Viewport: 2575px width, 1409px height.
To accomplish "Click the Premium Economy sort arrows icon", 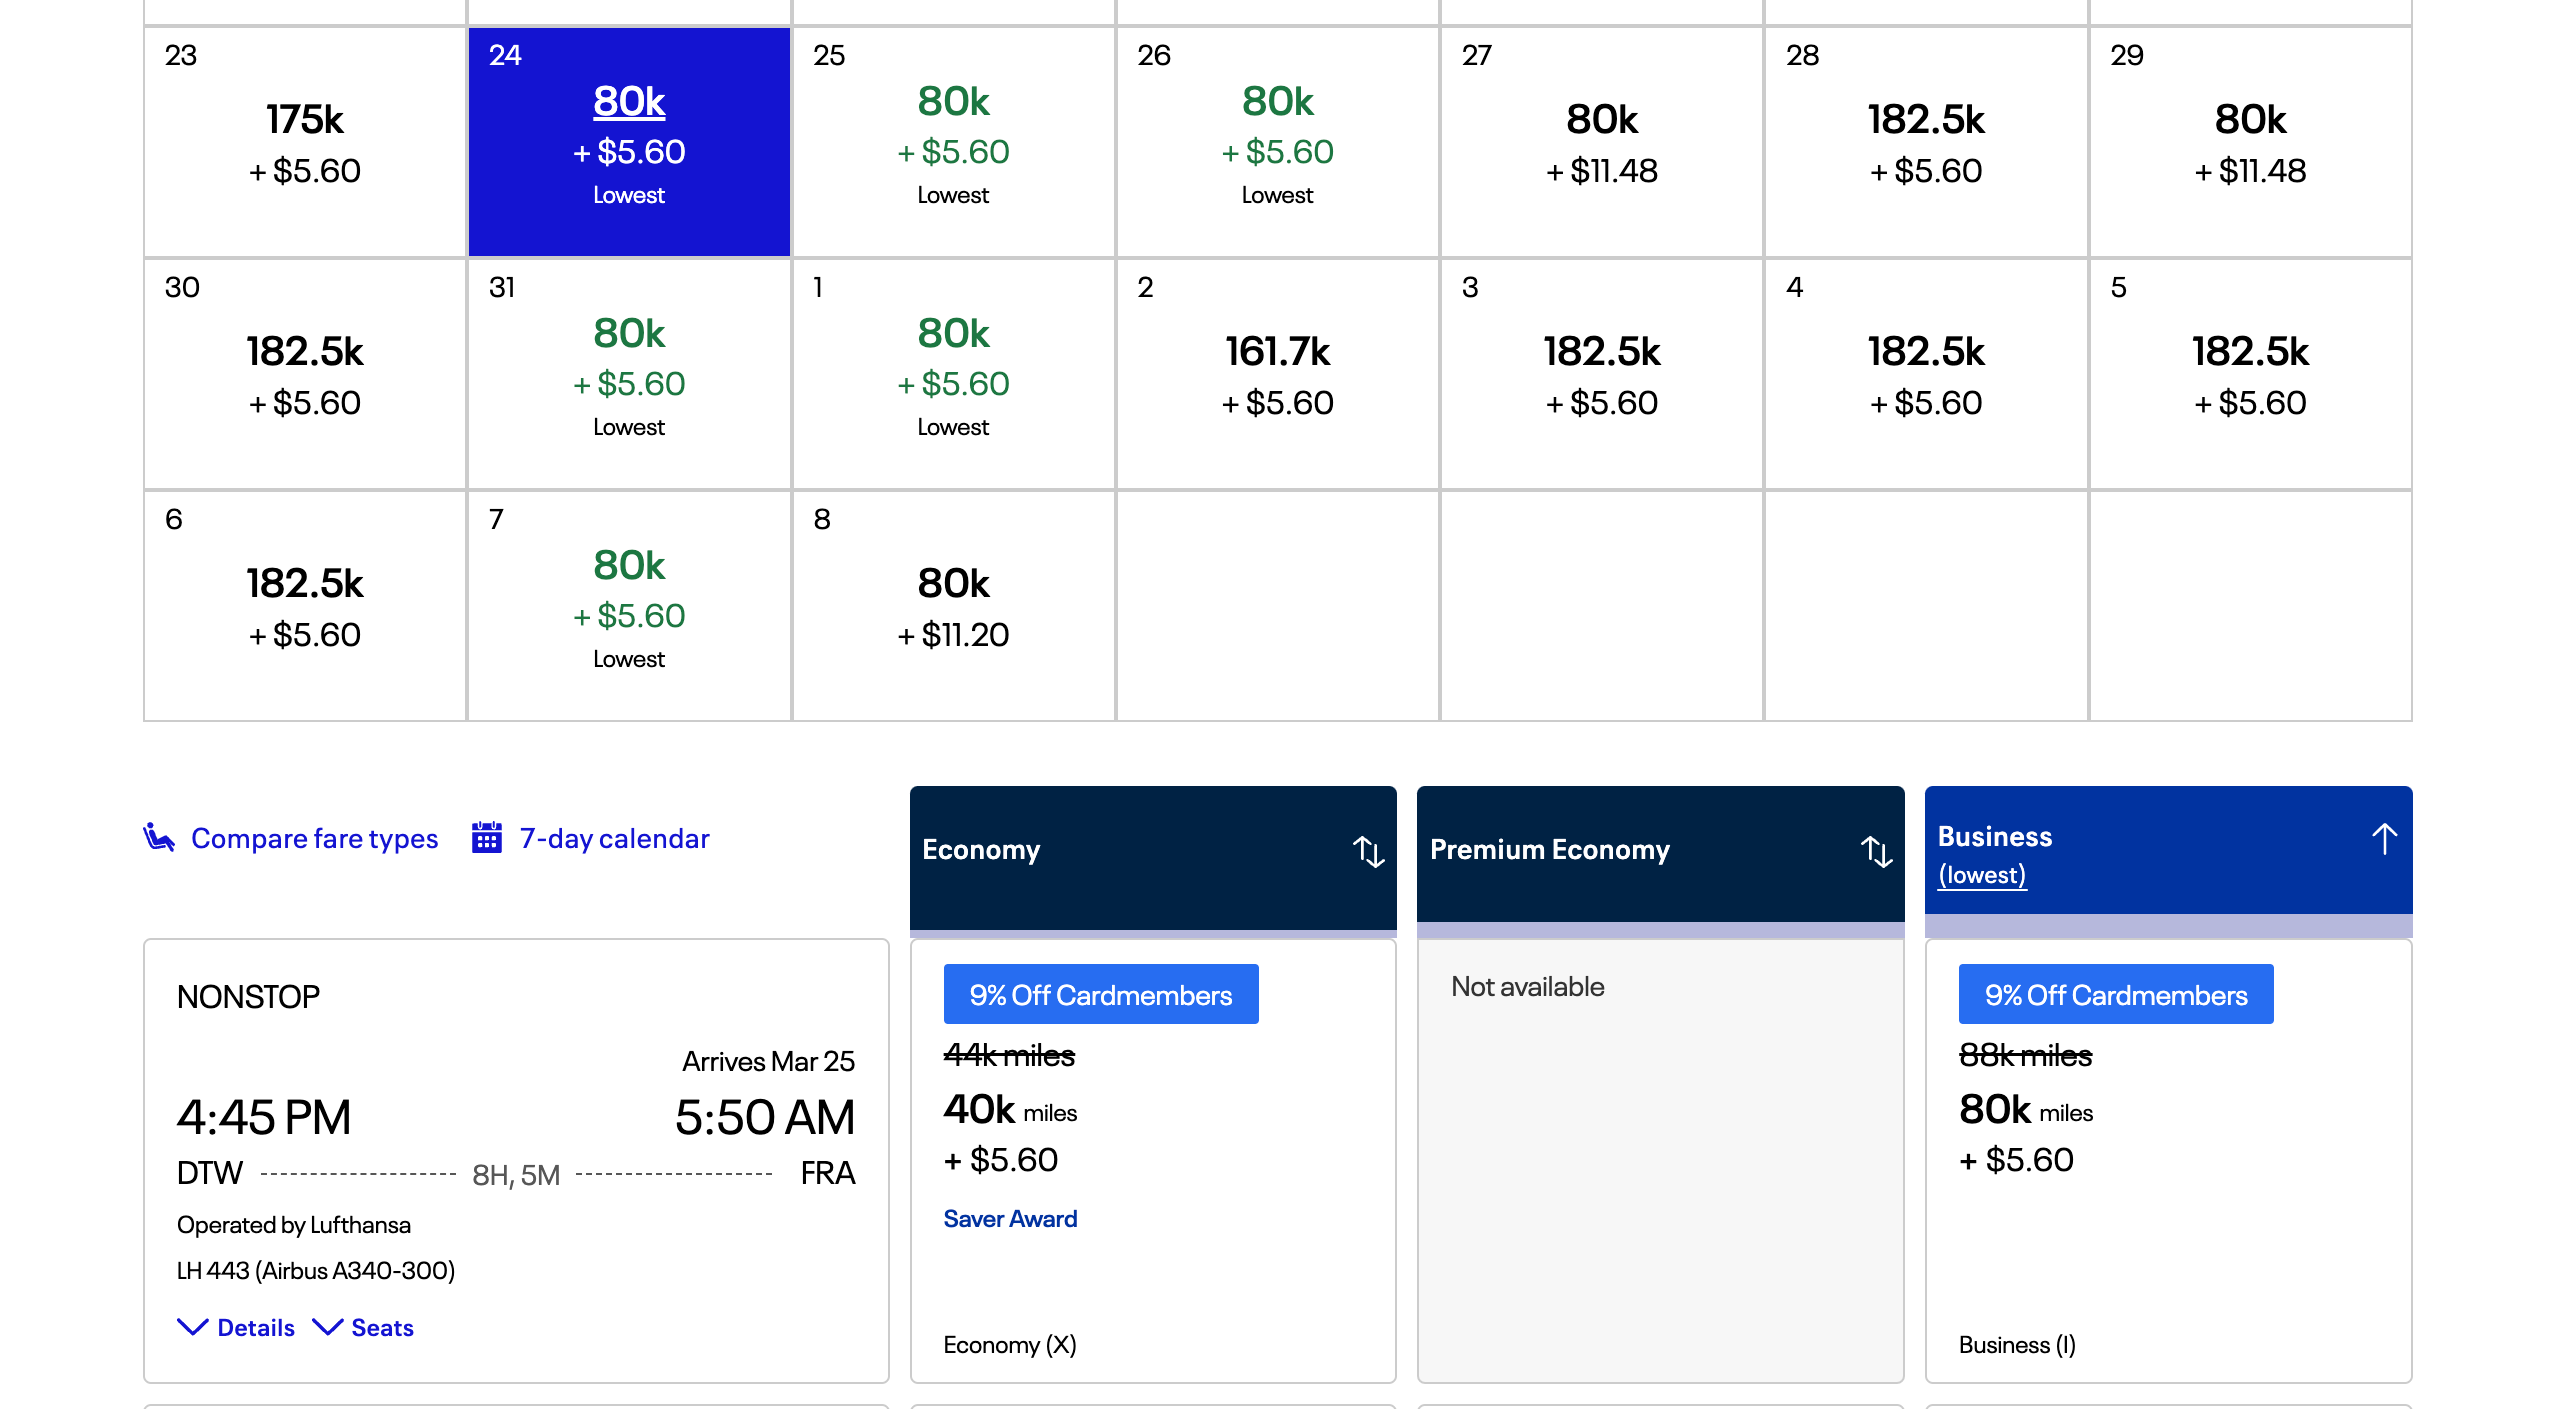I will tap(1876, 851).
